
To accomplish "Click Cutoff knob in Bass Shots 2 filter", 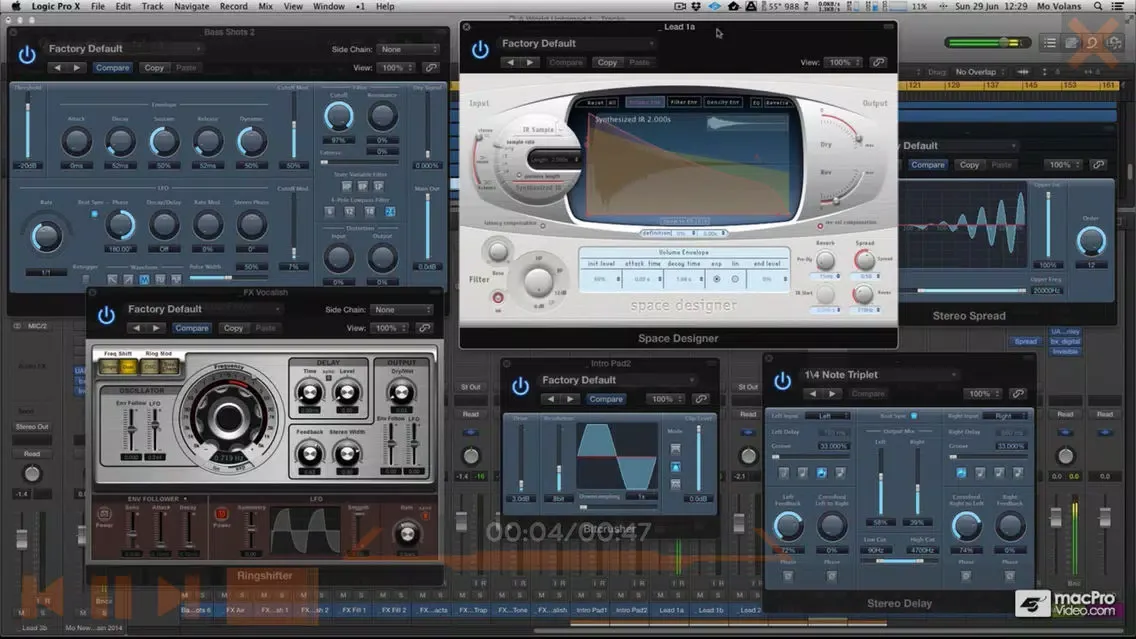I will [338, 117].
